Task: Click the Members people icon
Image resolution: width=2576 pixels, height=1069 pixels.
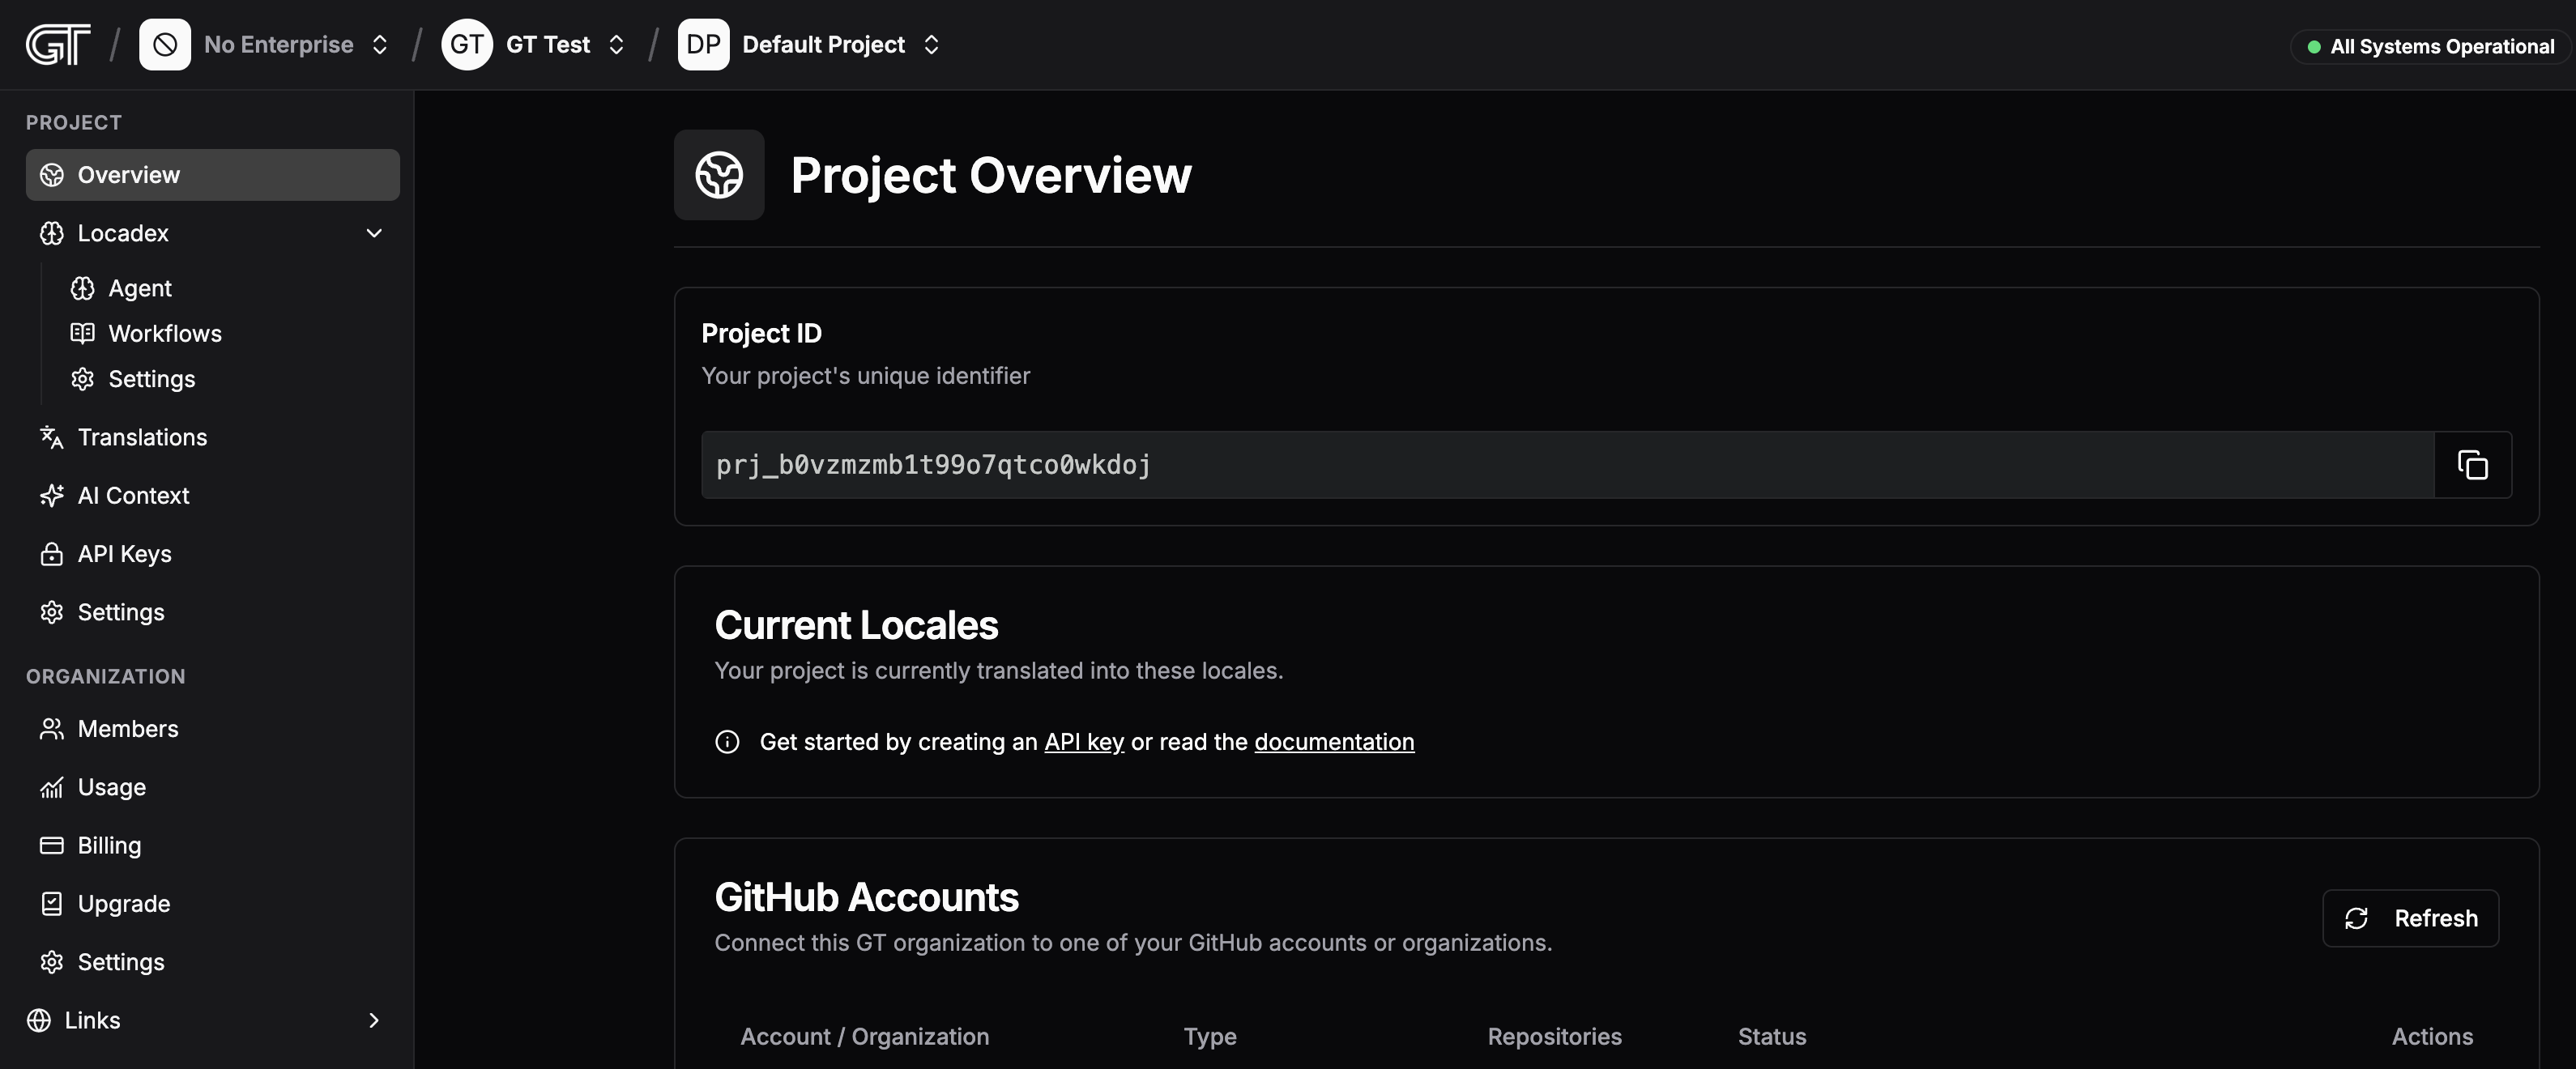Action: point(52,728)
